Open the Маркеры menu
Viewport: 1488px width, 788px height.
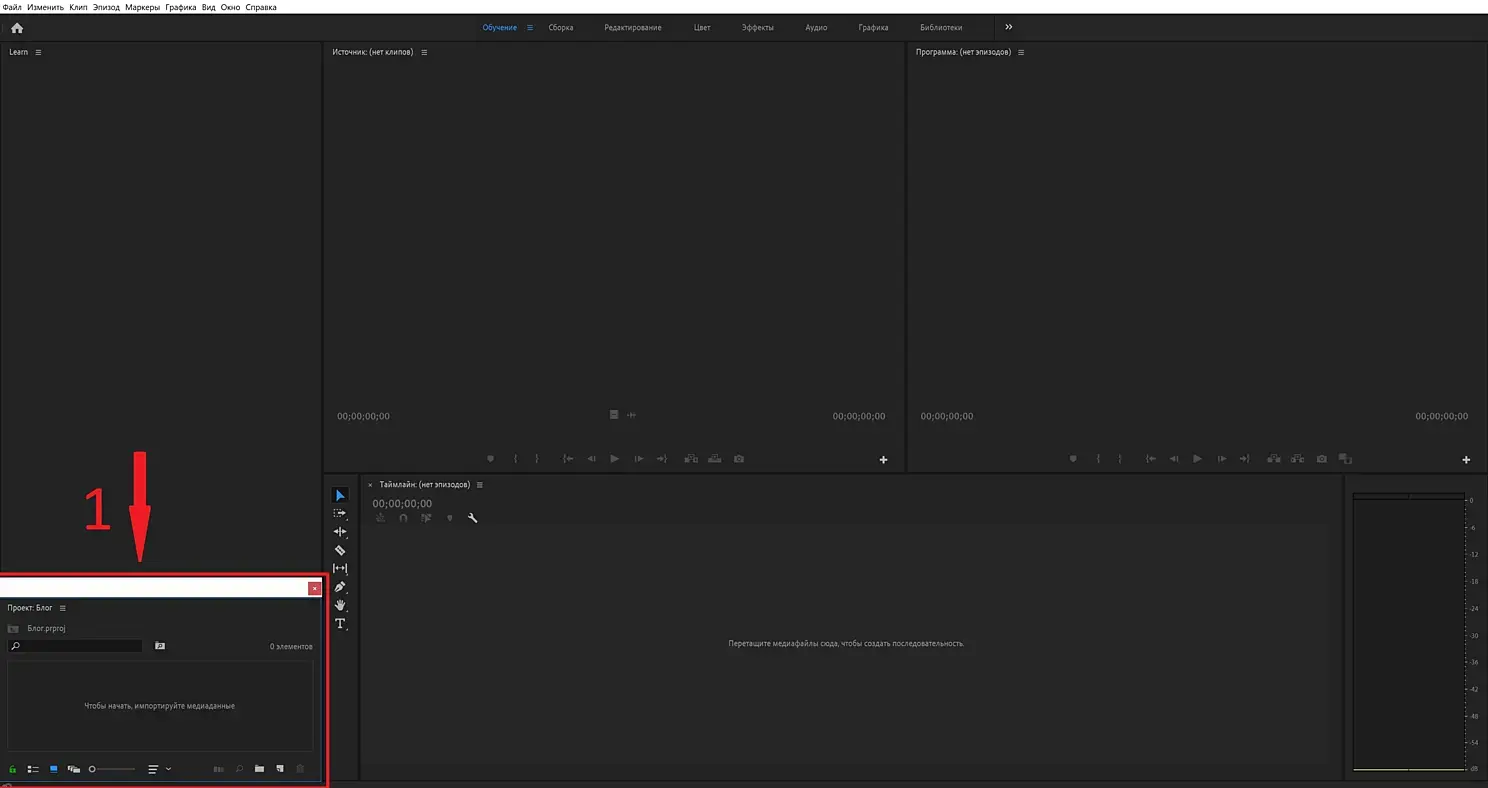coord(143,7)
